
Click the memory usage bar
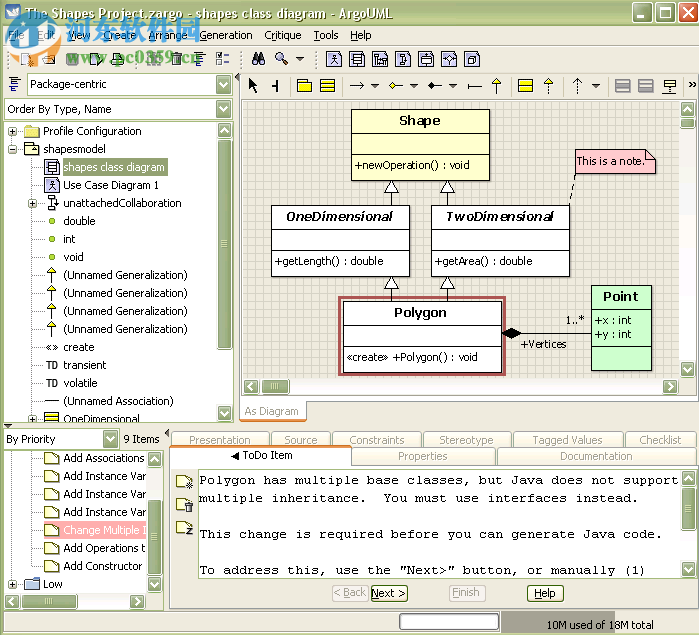(599, 624)
